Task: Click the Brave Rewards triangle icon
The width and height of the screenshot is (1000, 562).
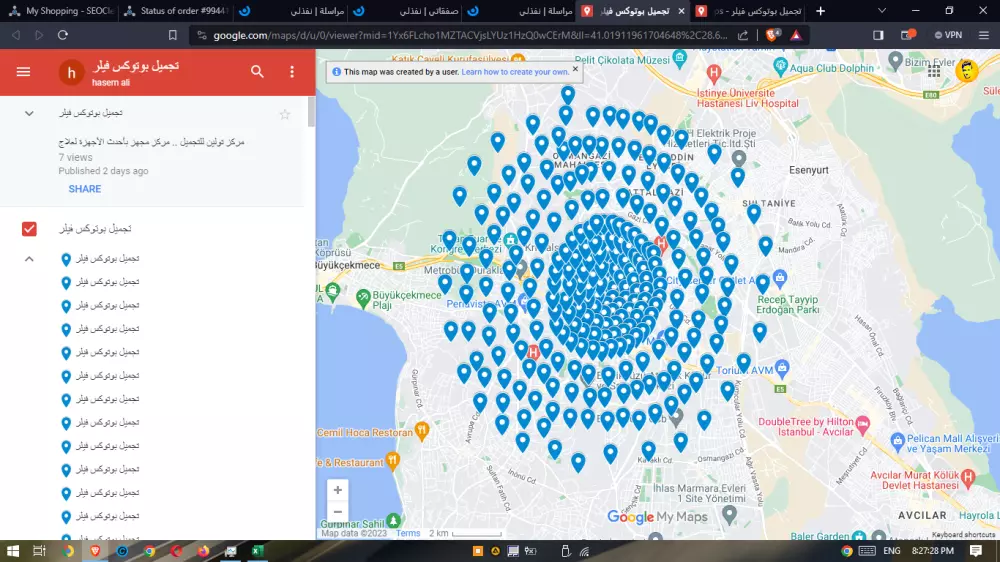Action: [x=796, y=35]
